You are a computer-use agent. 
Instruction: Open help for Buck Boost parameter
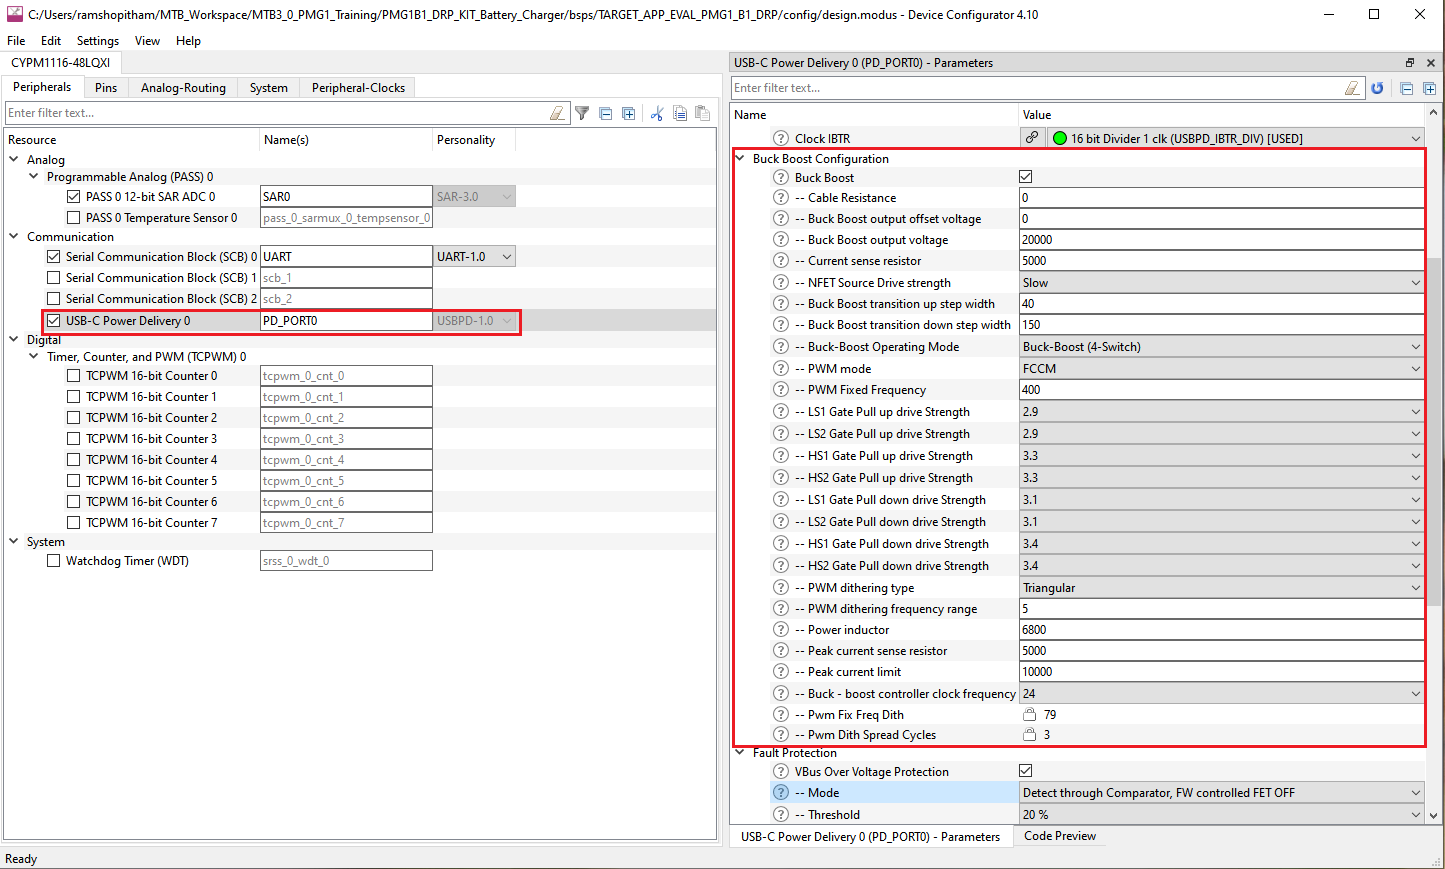[781, 177]
